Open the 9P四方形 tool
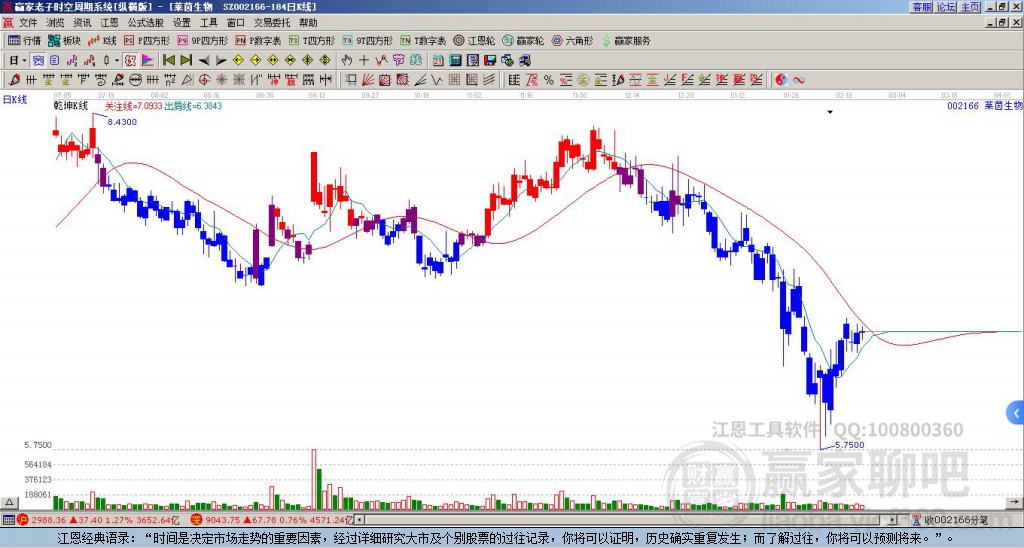 click(x=202, y=40)
